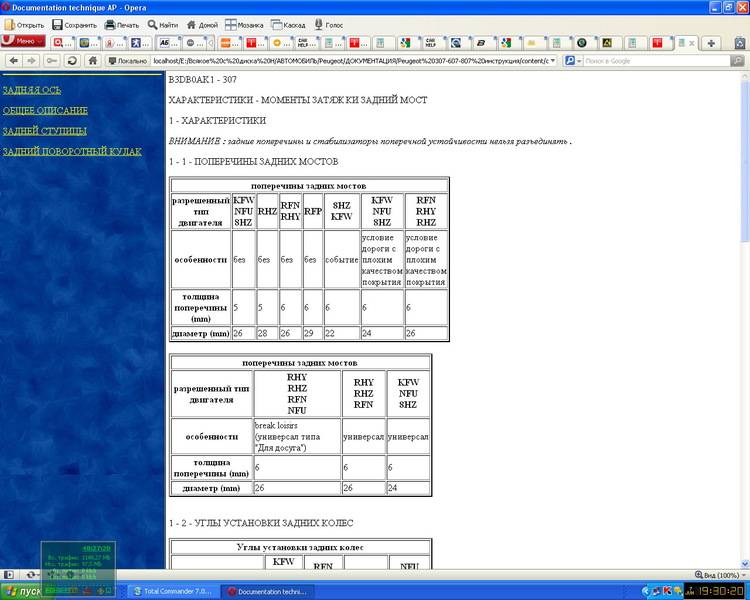The width and height of the screenshot is (750, 600).
Task: Click the Печать (Print) toolbar button
Action: click(x=120, y=24)
